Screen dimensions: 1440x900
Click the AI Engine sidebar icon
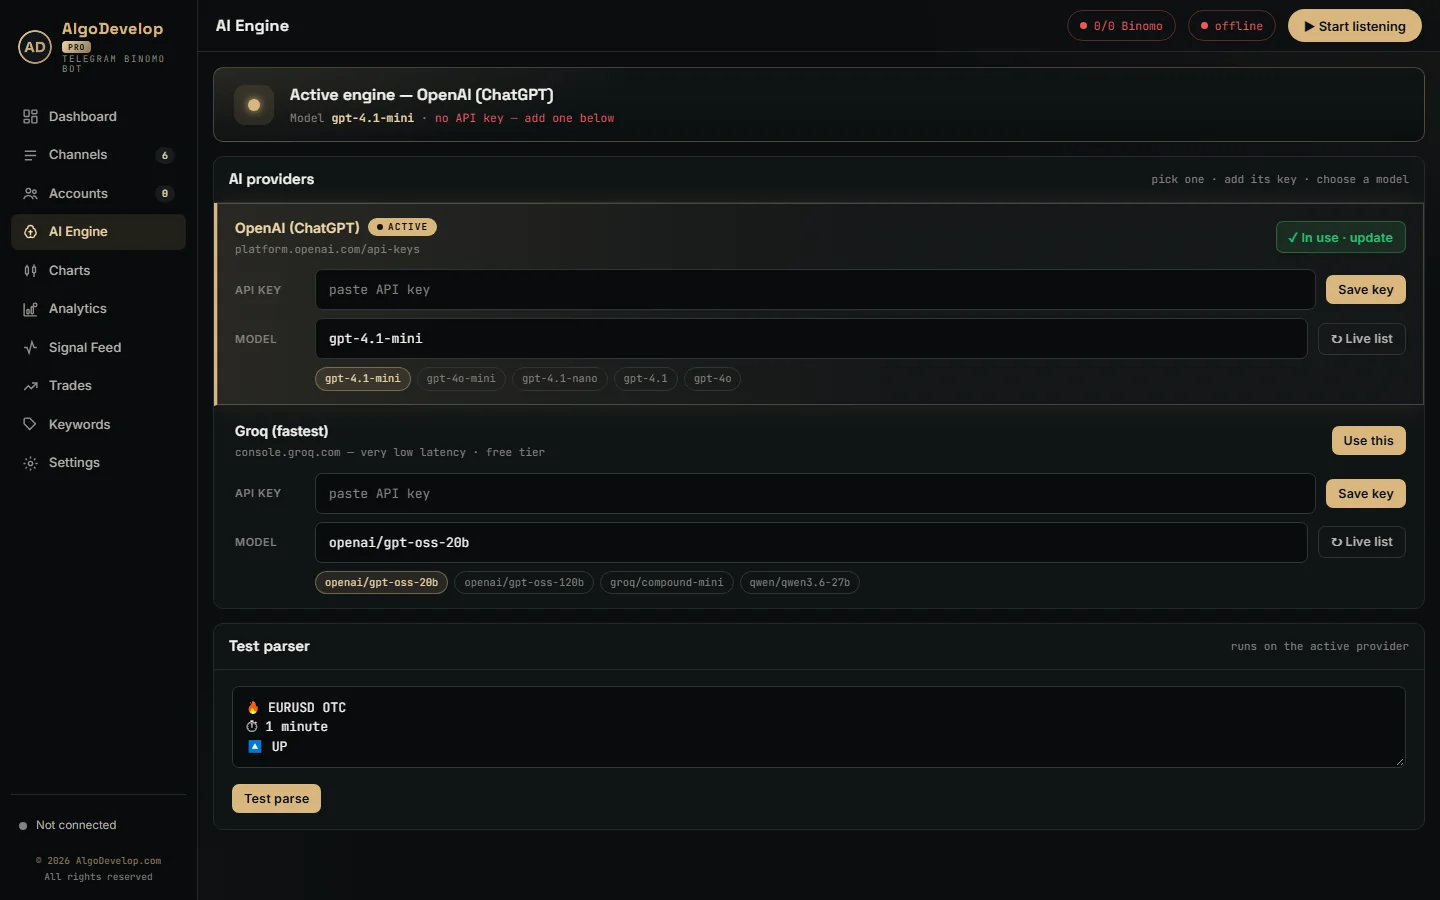tap(30, 232)
